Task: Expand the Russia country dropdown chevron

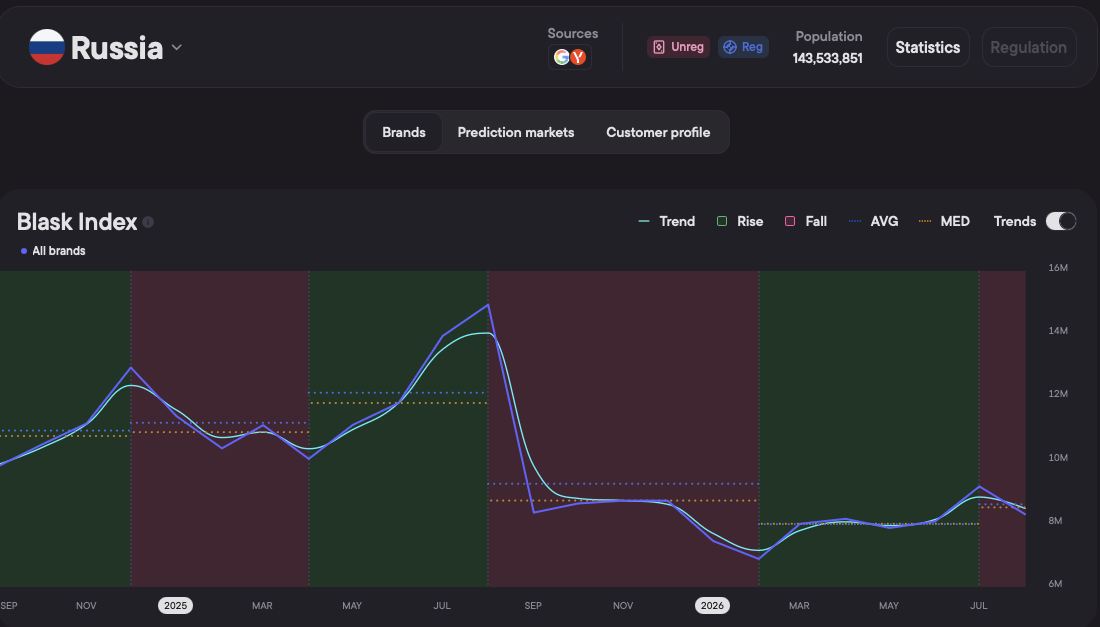Action: pos(177,48)
